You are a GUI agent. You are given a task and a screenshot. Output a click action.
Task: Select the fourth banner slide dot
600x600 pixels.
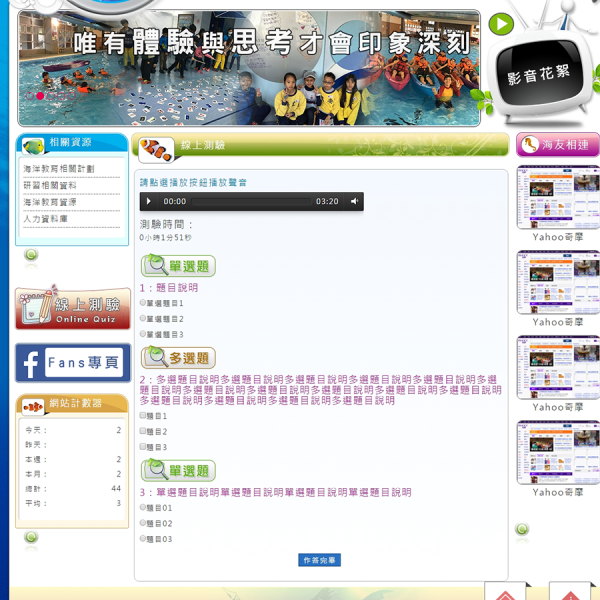coord(60,96)
